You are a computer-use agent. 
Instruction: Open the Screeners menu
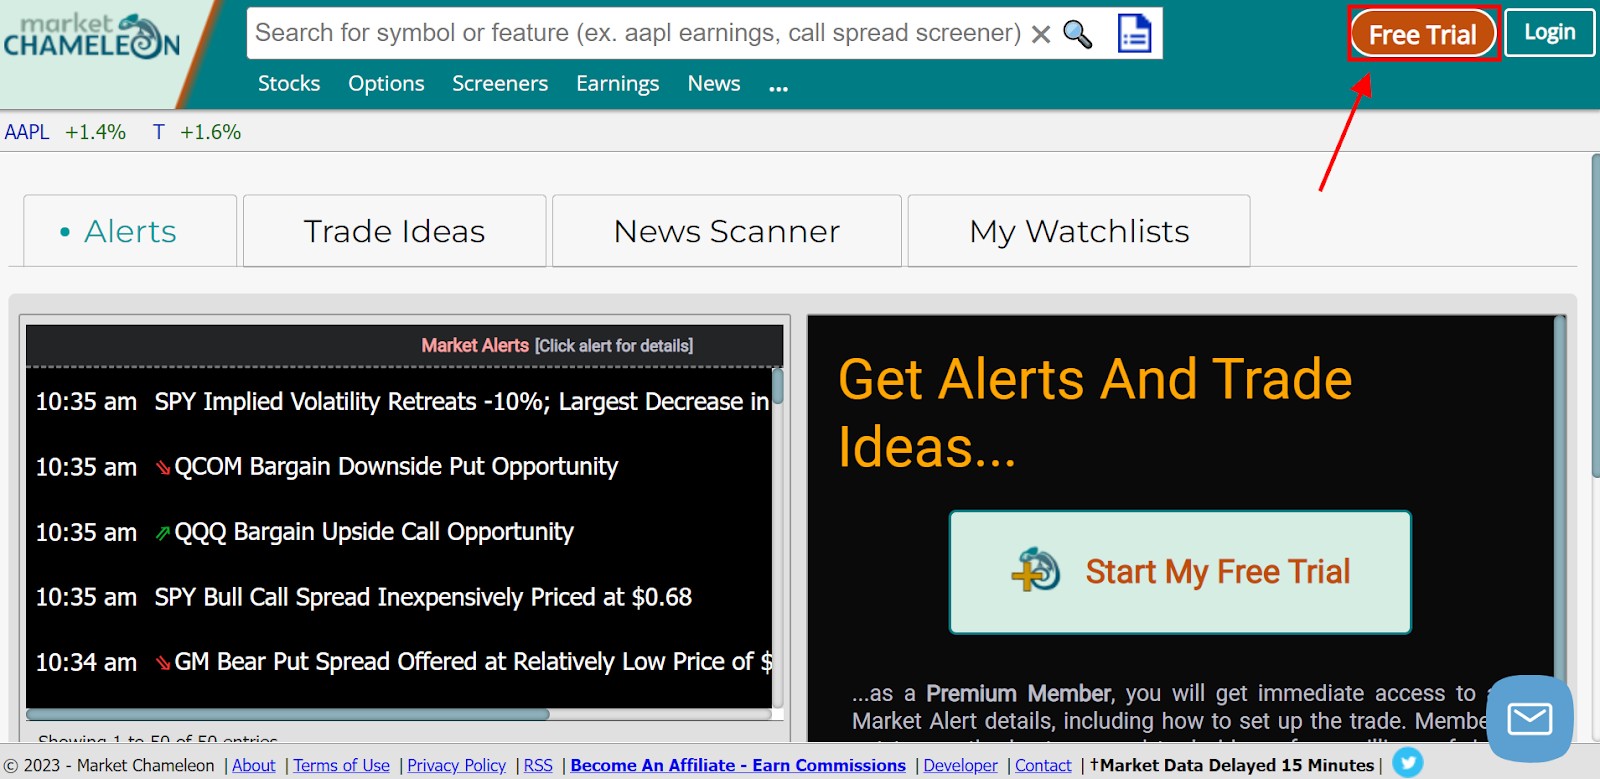500,84
